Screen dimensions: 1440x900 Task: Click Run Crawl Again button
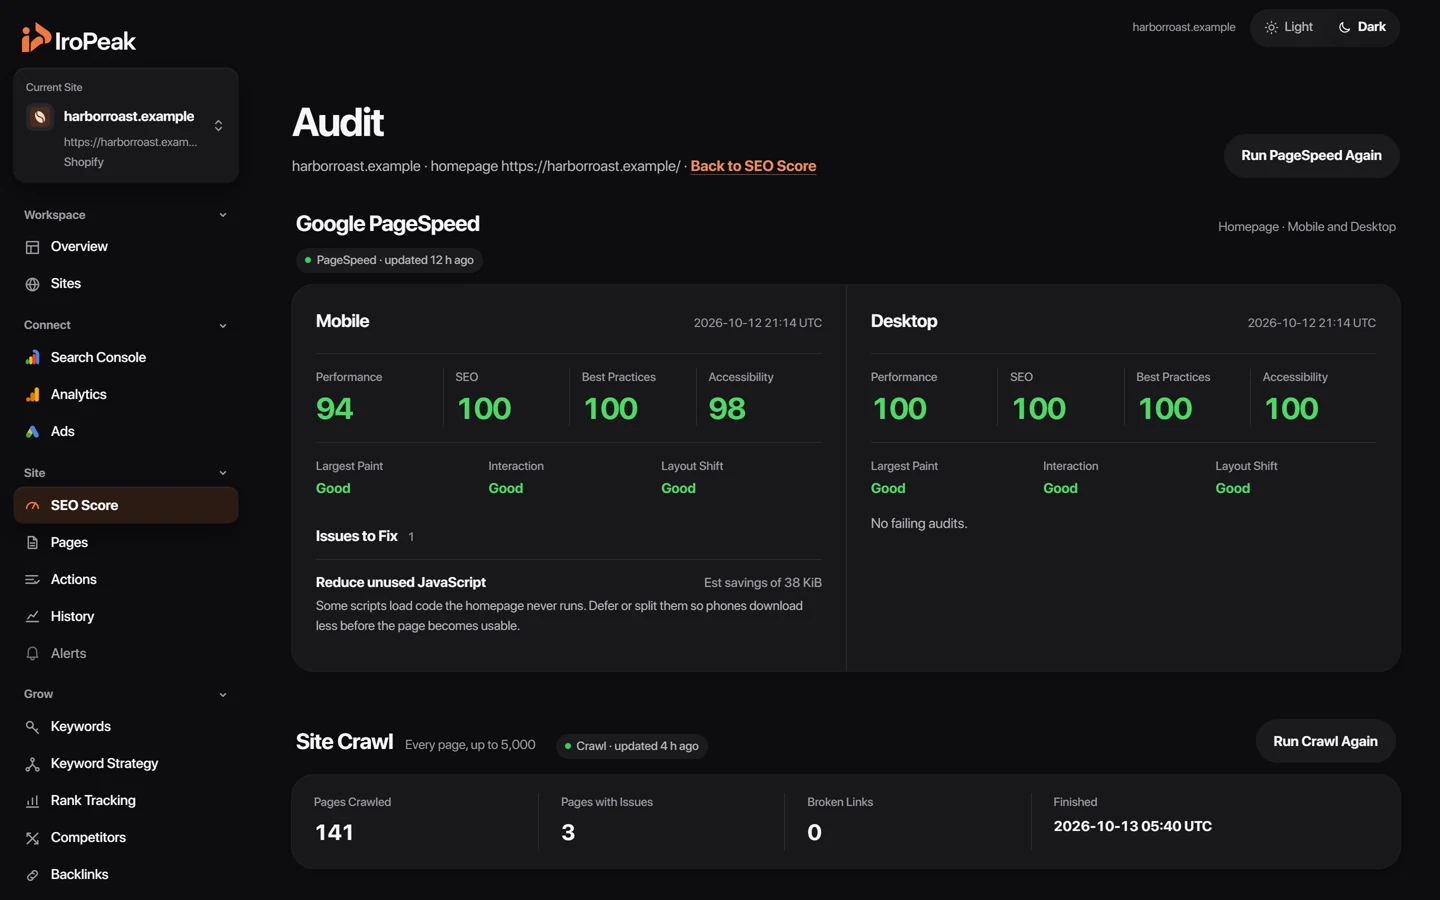coord(1325,742)
